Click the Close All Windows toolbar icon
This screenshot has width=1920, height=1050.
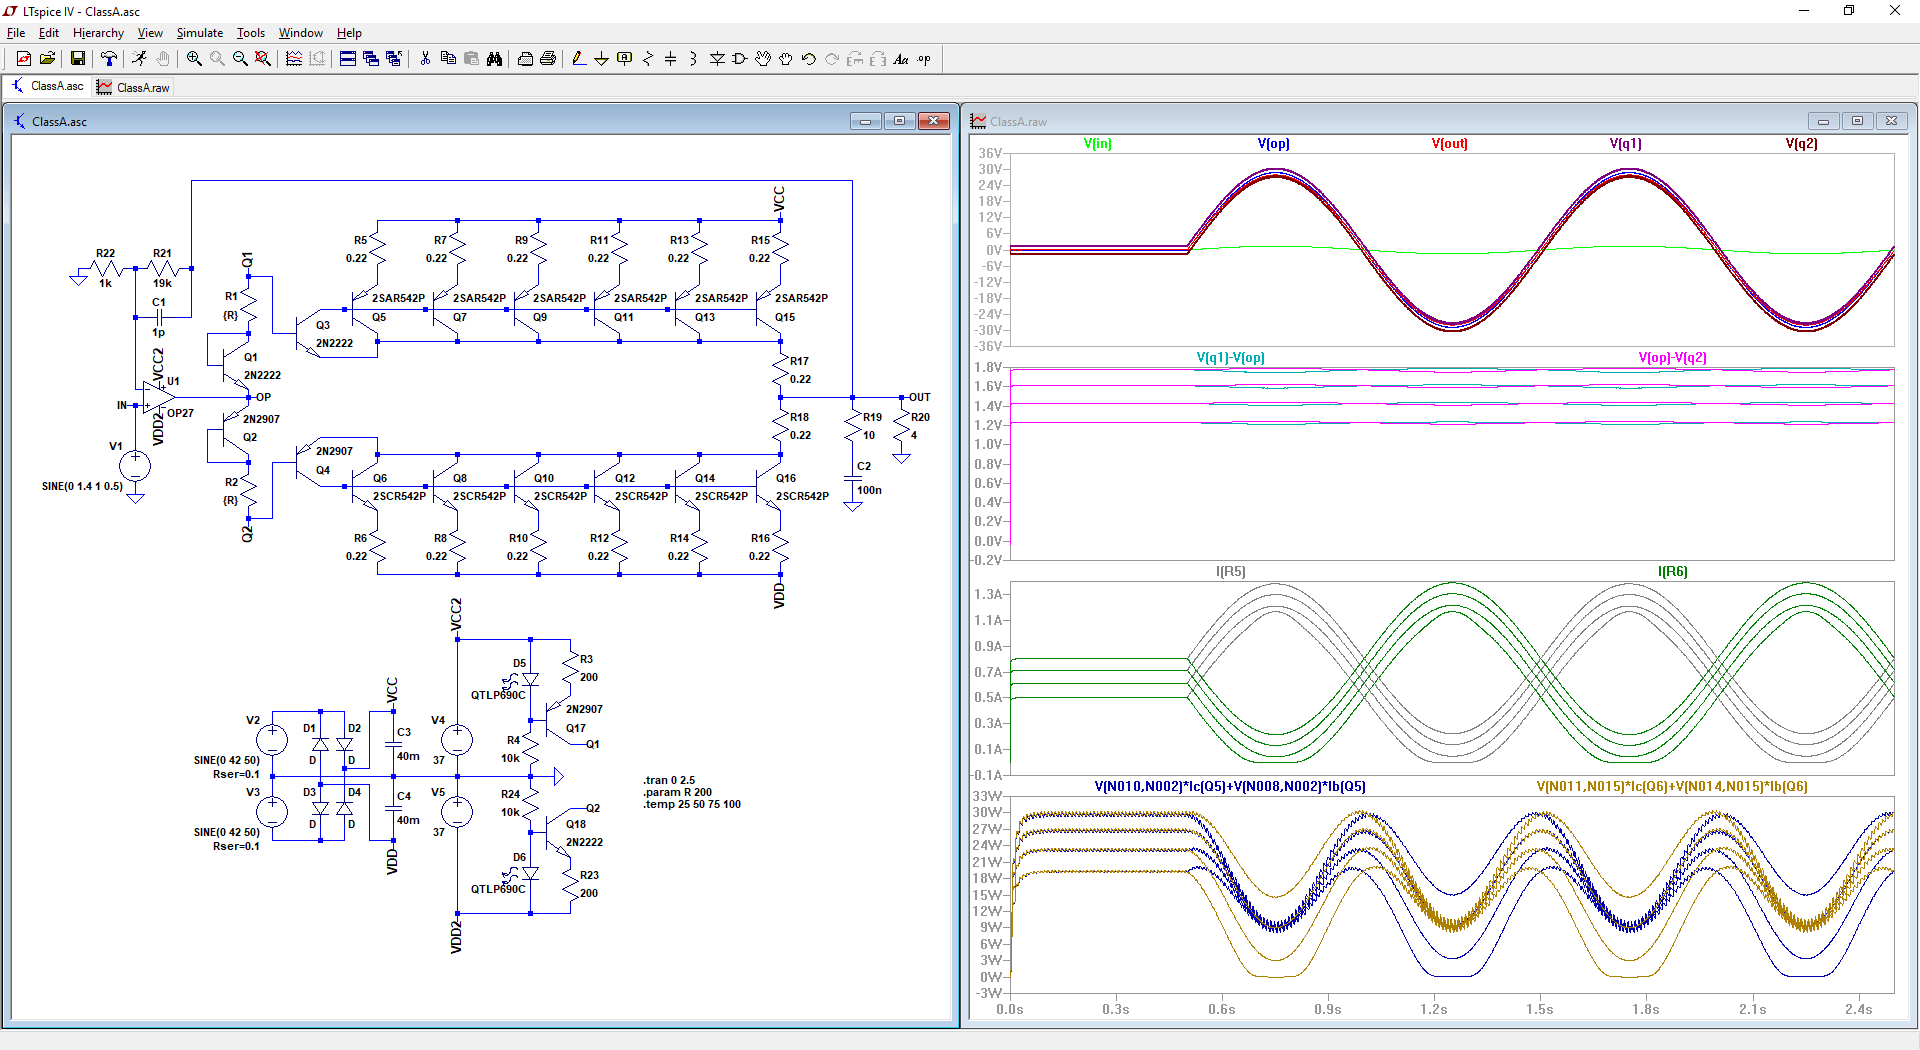394,59
